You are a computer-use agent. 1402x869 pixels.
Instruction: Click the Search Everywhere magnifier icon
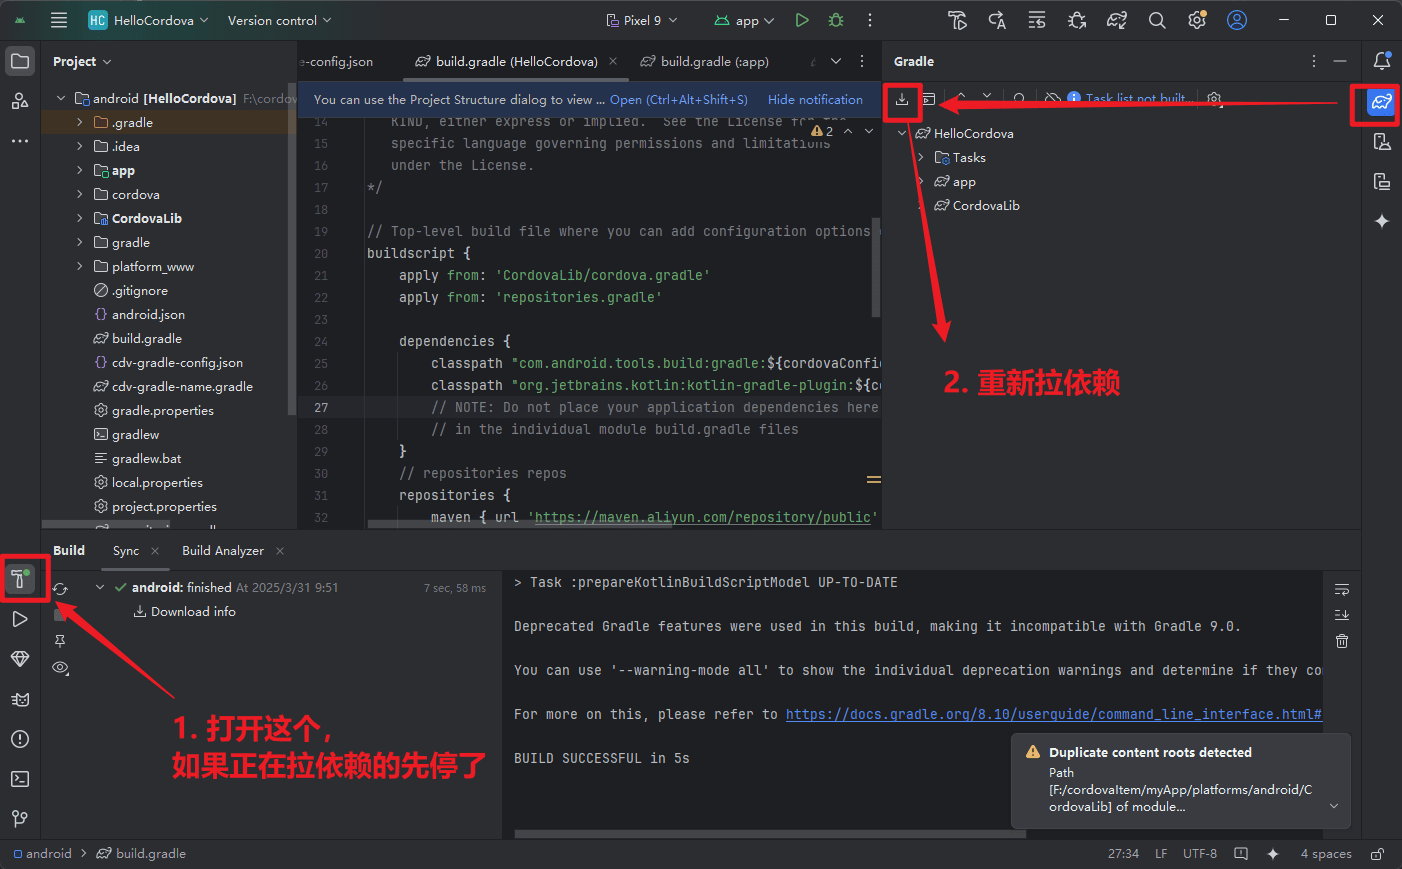click(1157, 20)
